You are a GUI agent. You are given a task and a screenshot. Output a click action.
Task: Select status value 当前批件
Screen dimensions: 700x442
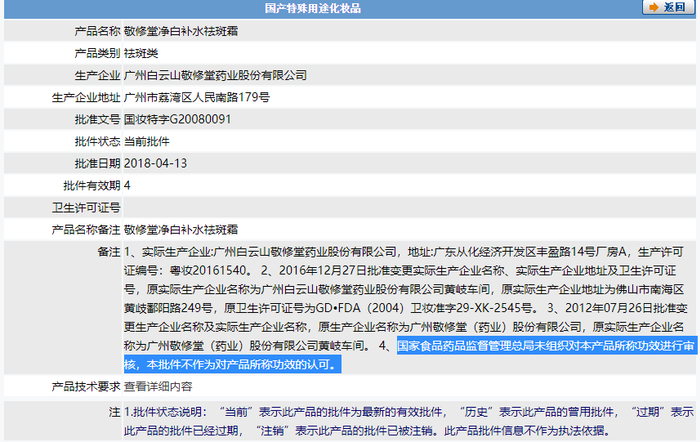point(146,142)
